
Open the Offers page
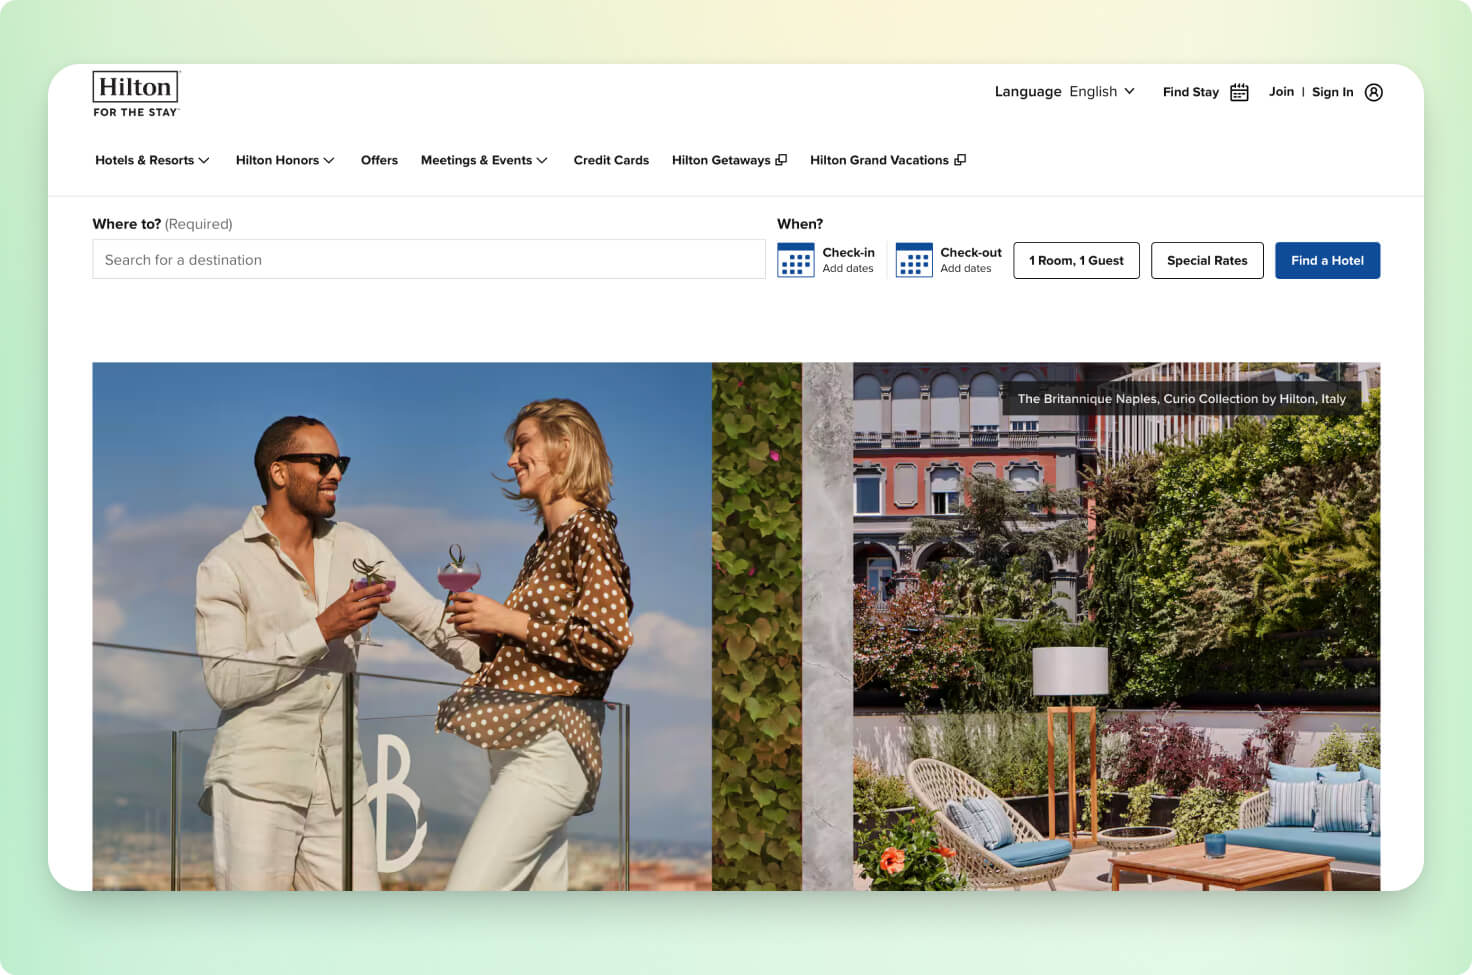pyautogui.click(x=379, y=160)
